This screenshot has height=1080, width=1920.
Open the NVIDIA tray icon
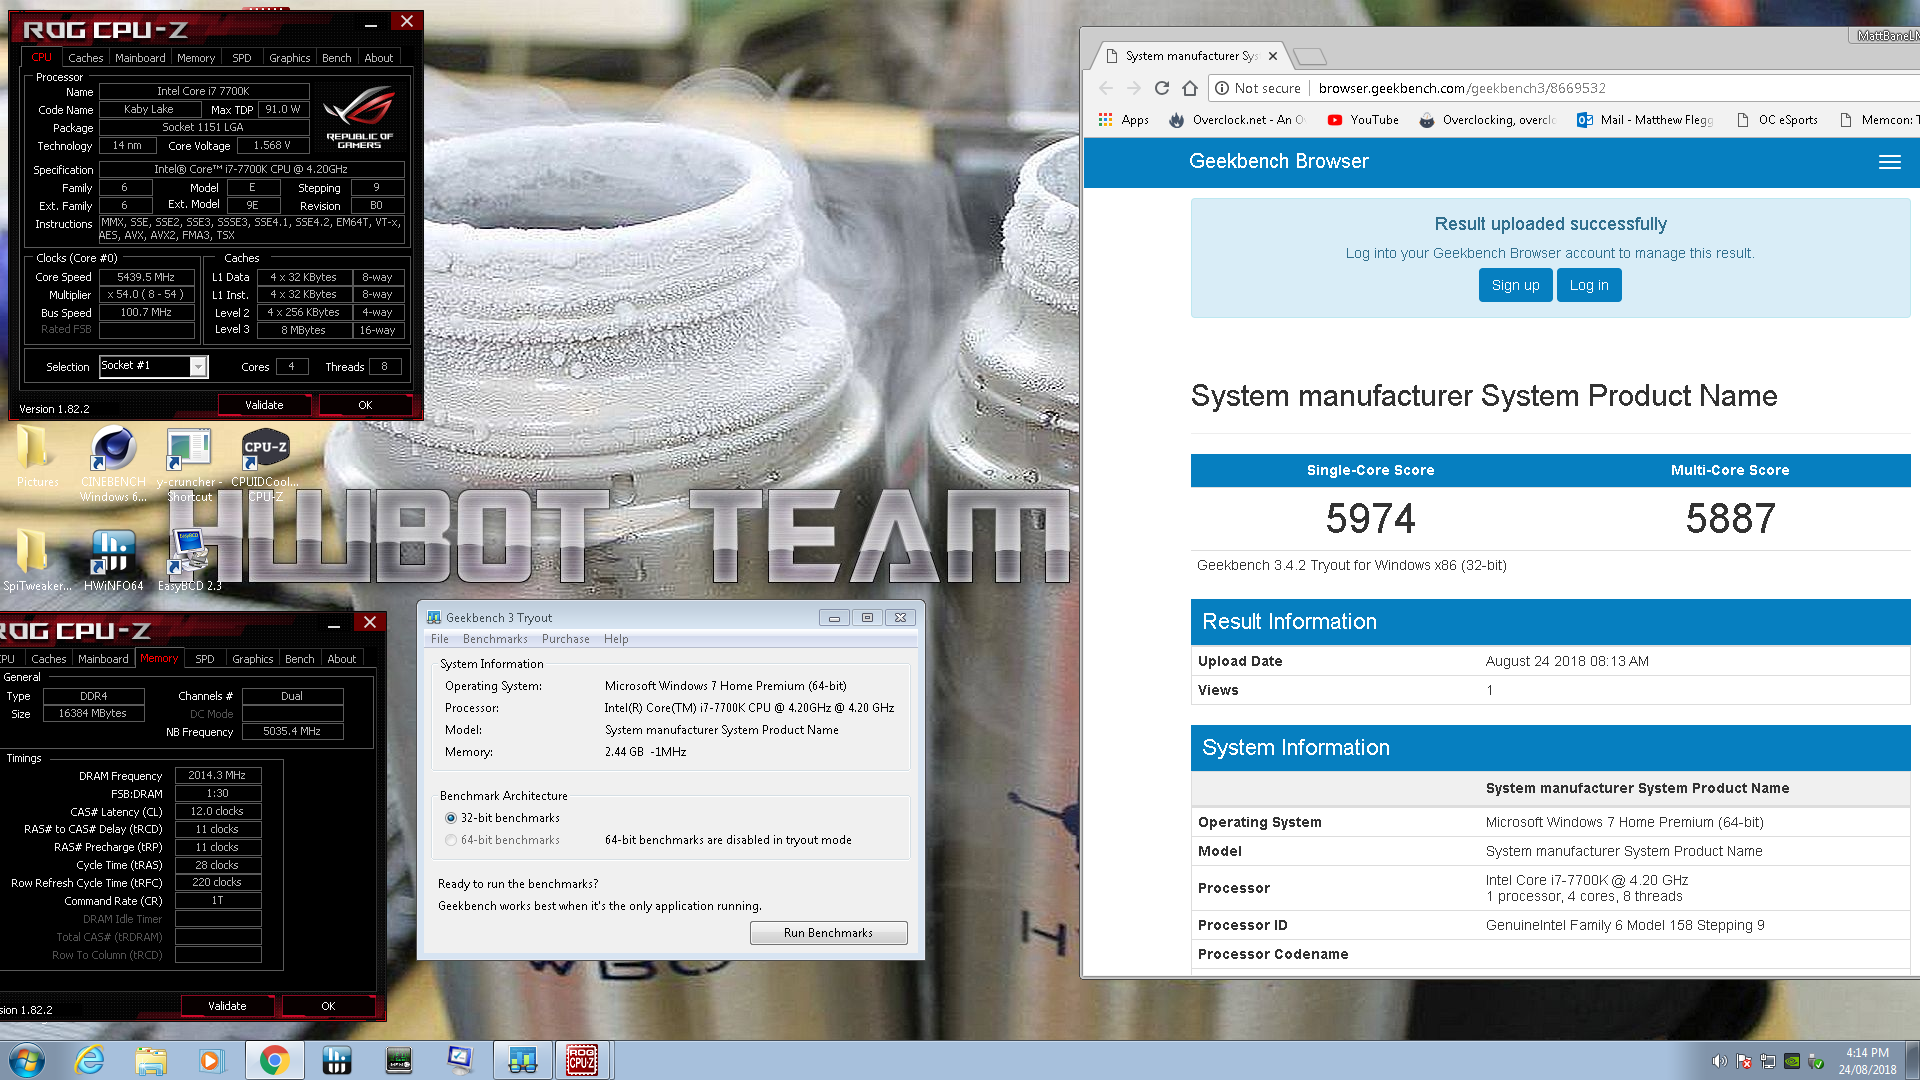[x=1792, y=1061]
